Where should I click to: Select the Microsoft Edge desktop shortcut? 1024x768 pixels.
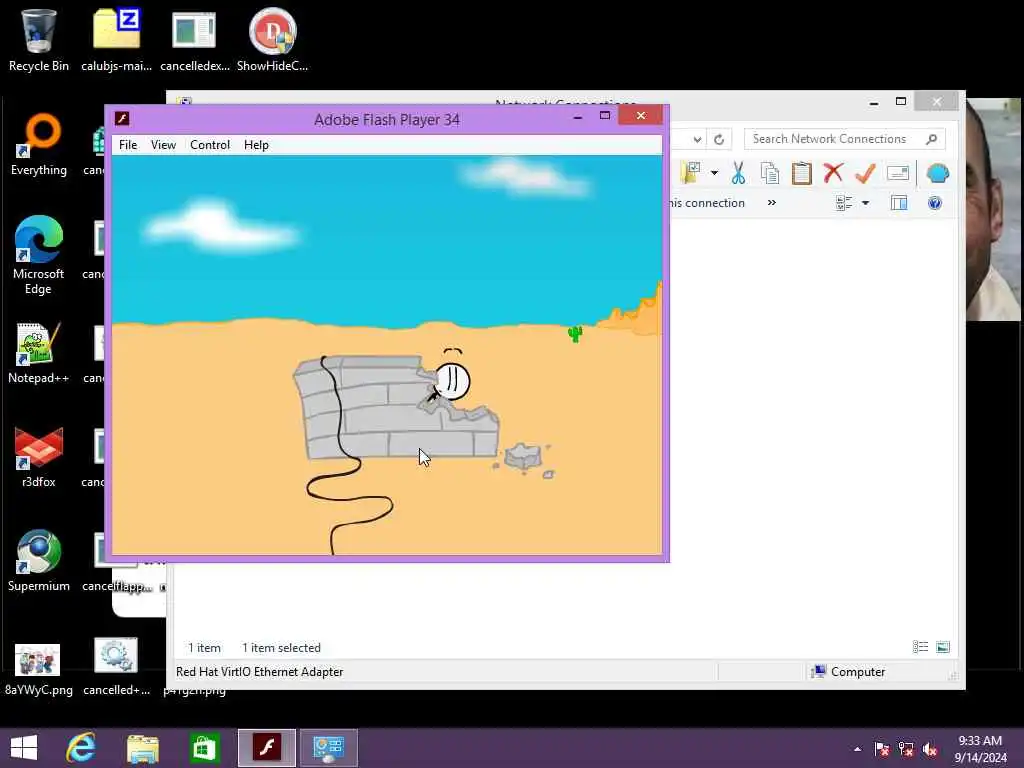tap(39, 255)
